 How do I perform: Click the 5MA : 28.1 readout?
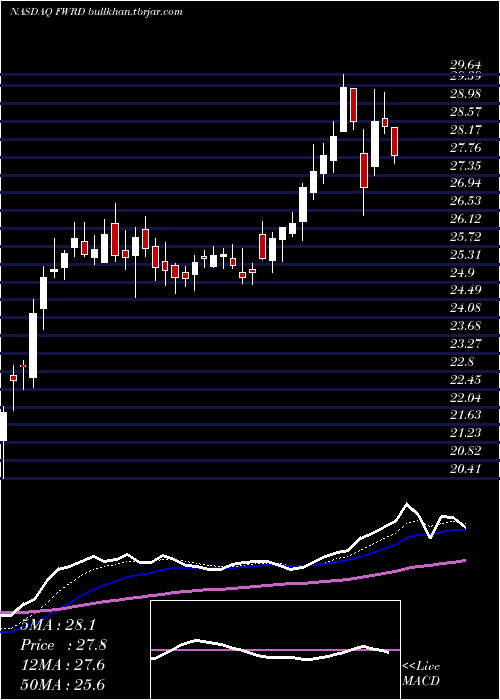[58, 625]
